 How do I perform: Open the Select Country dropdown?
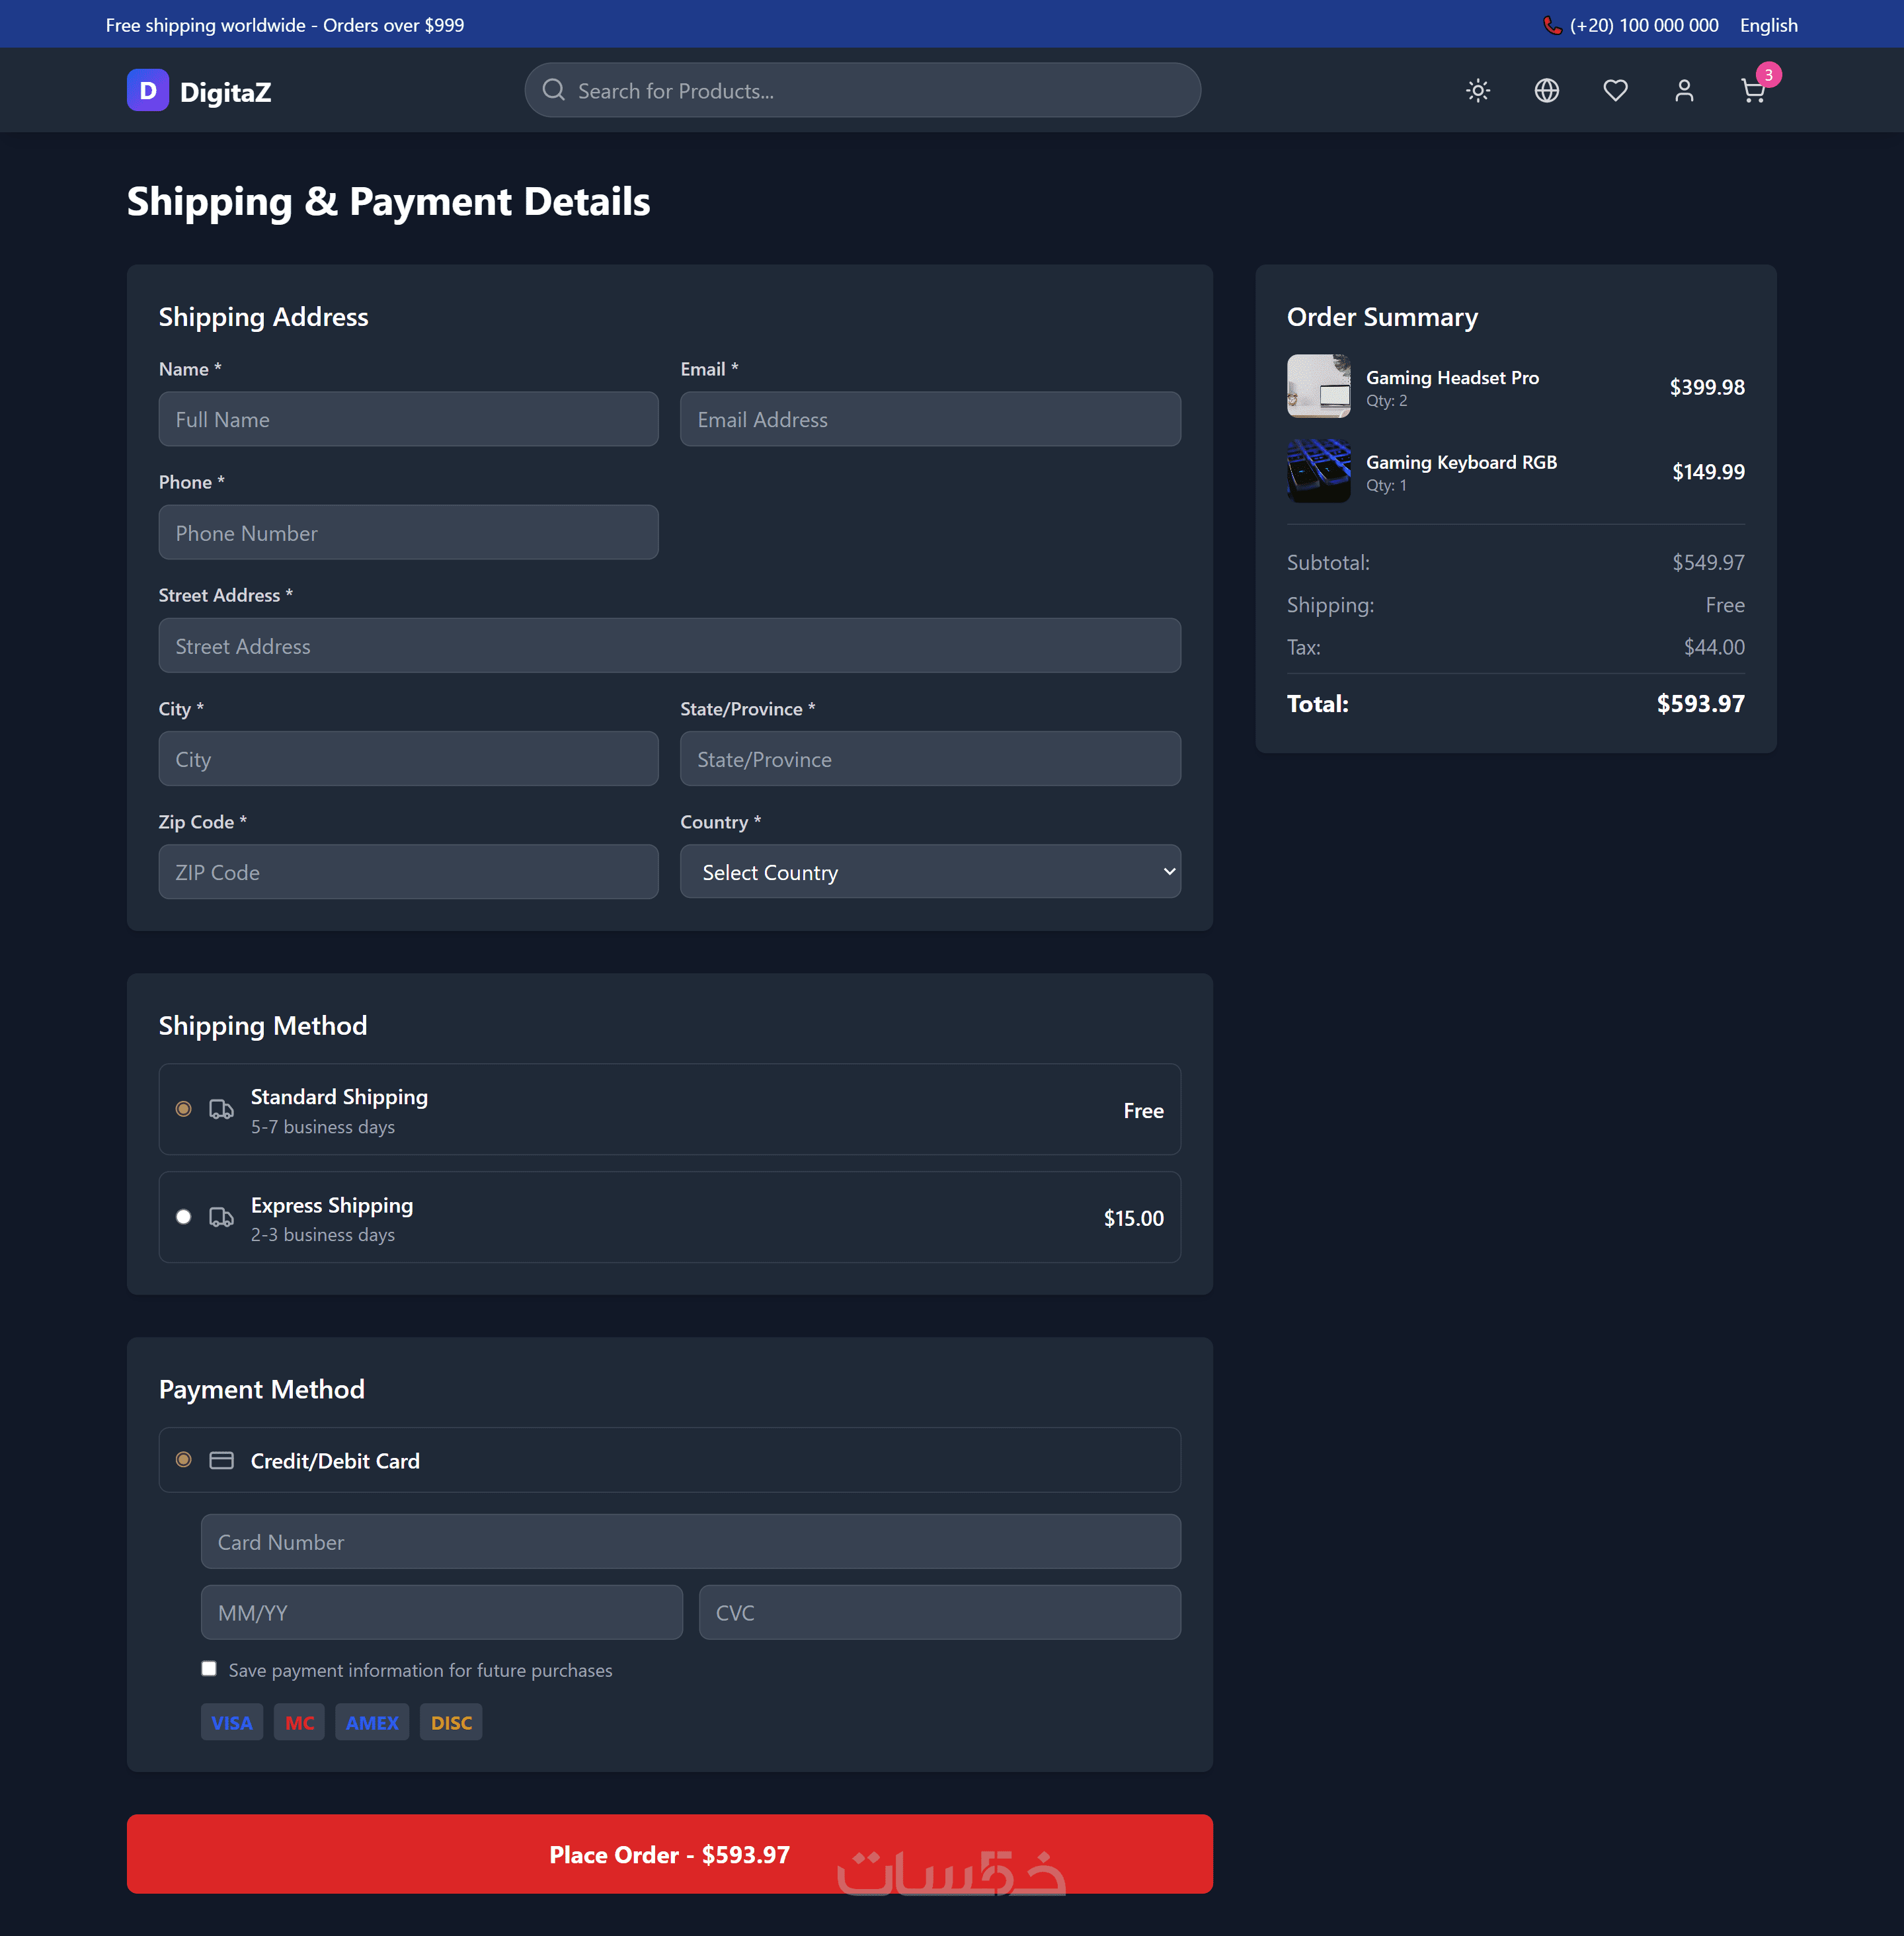pos(930,872)
